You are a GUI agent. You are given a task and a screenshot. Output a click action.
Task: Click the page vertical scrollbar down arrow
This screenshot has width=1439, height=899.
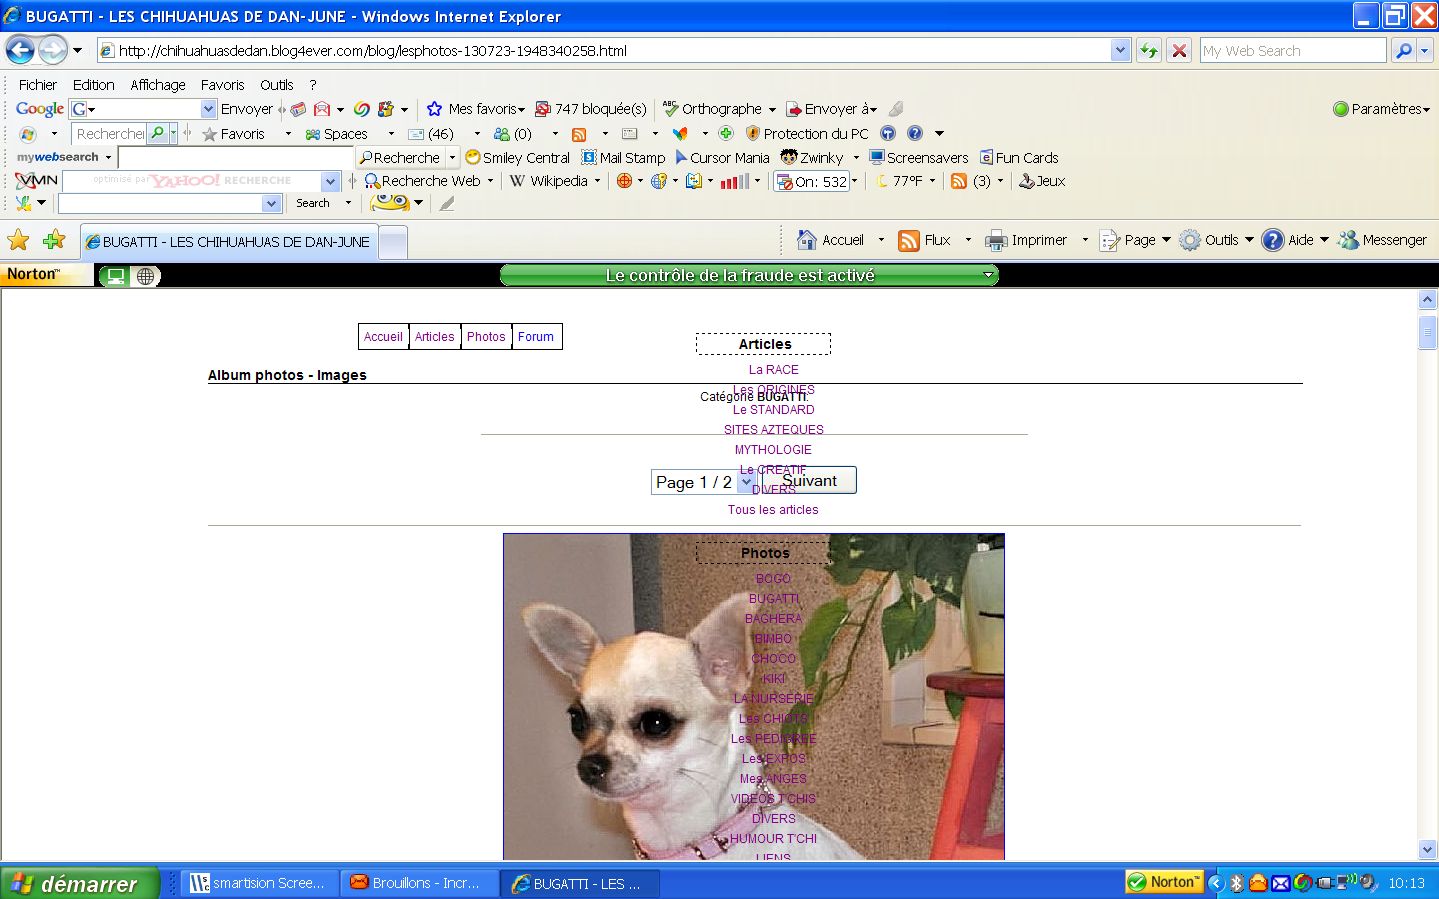tap(1427, 849)
